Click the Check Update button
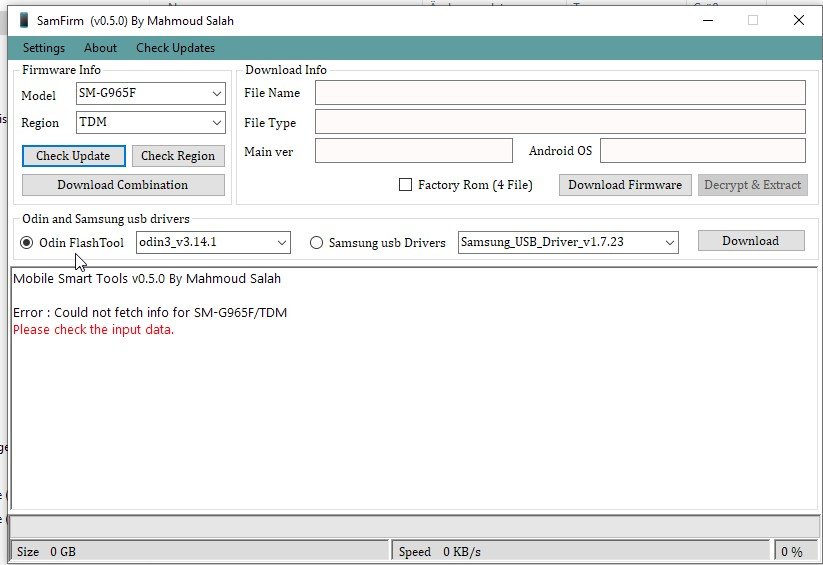Screen dimensions: 823x565 pyautogui.click(x=73, y=156)
